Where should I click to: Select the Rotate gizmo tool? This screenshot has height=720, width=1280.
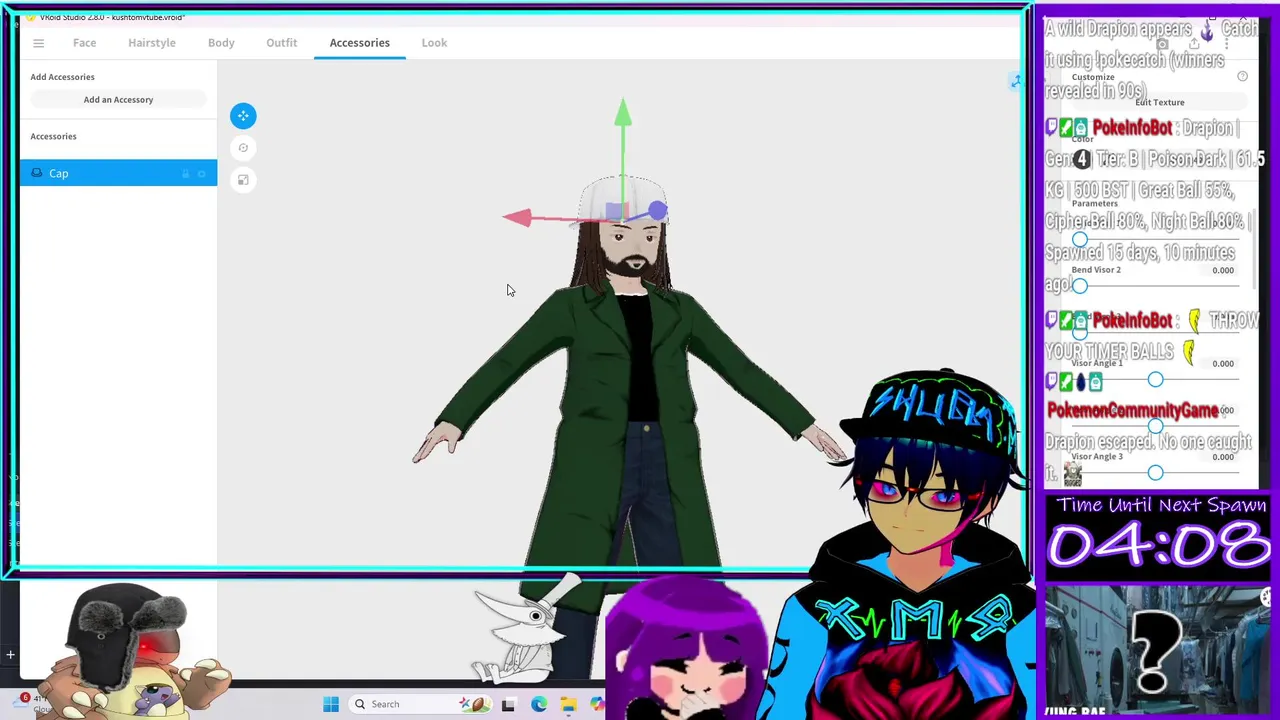[243, 148]
